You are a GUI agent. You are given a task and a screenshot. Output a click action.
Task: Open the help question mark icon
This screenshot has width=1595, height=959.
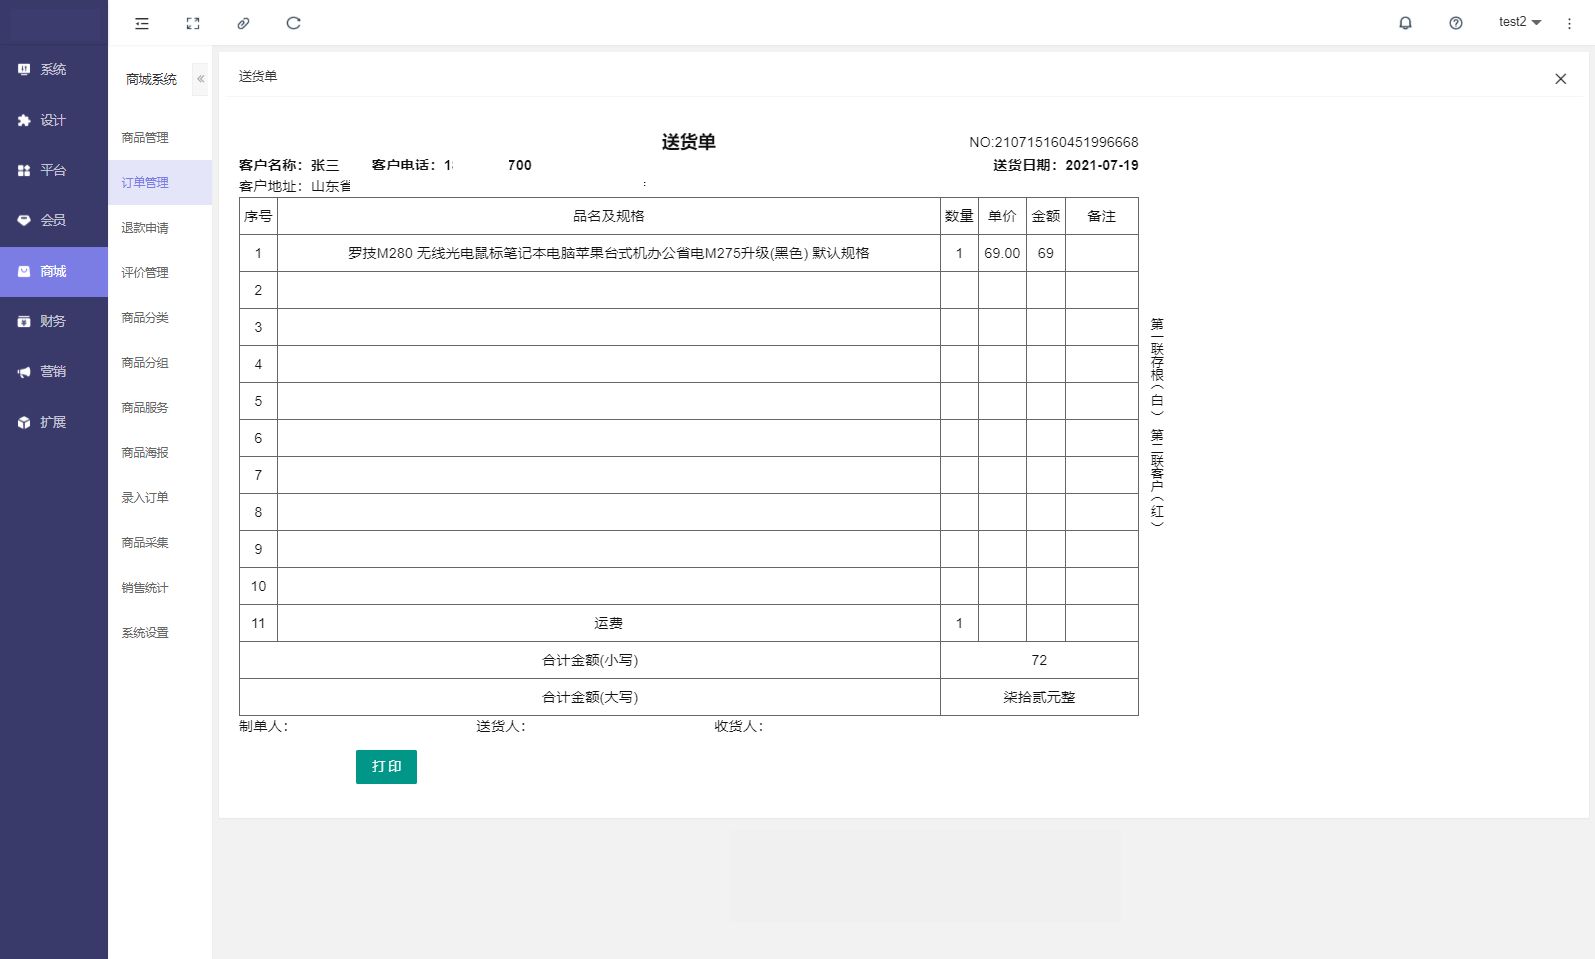[x=1456, y=23]
